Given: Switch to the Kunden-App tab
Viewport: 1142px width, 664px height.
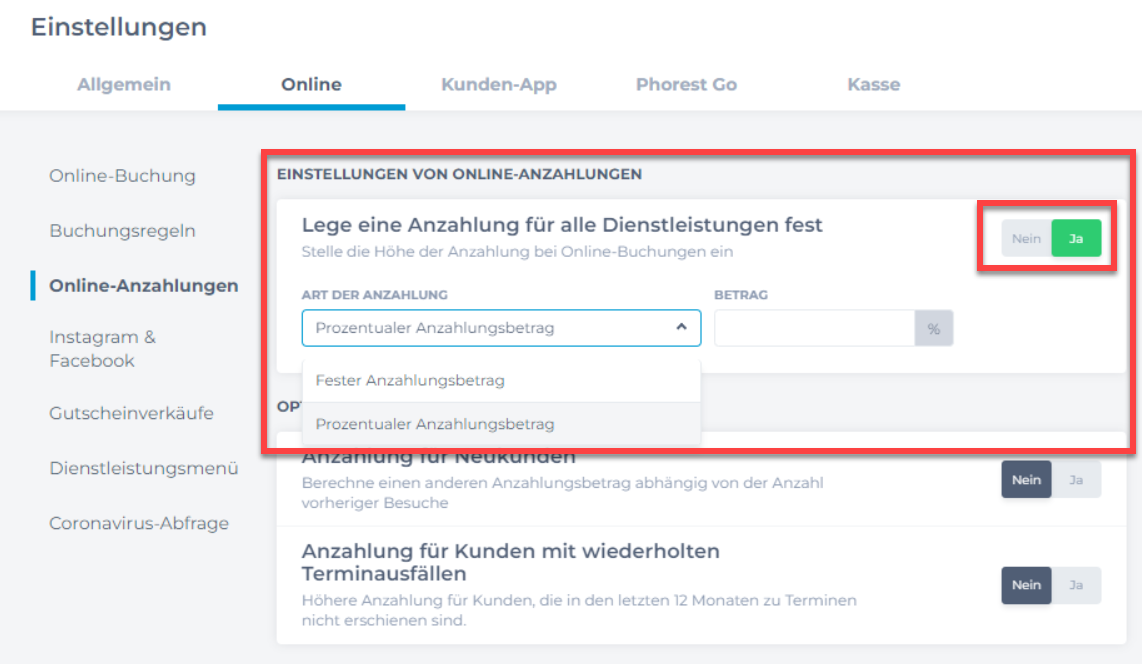Looking at the screenshot, I should pos(498,85).
